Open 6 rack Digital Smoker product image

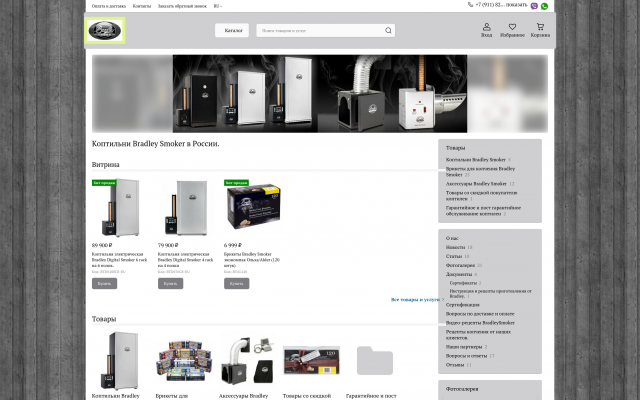pos(120,208)
